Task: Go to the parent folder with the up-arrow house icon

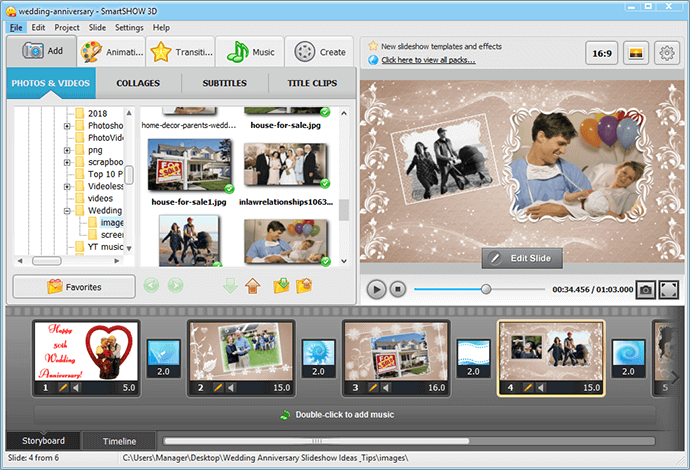Action: coord(253,286)
